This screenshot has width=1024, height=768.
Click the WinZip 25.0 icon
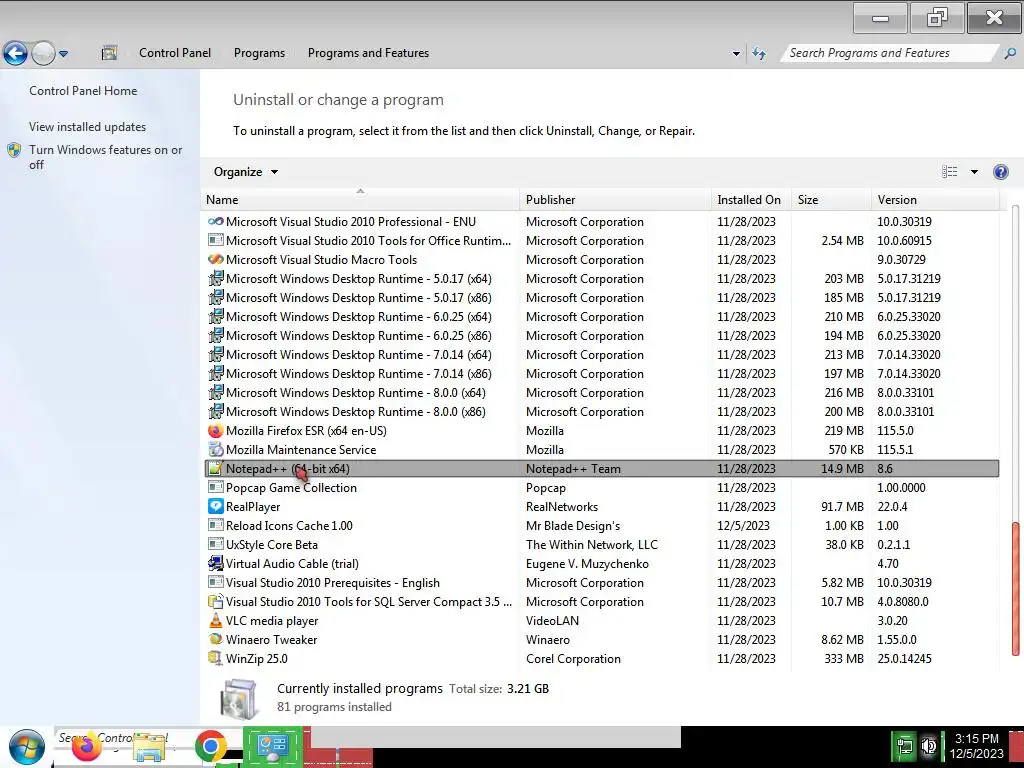click(216, 658)
